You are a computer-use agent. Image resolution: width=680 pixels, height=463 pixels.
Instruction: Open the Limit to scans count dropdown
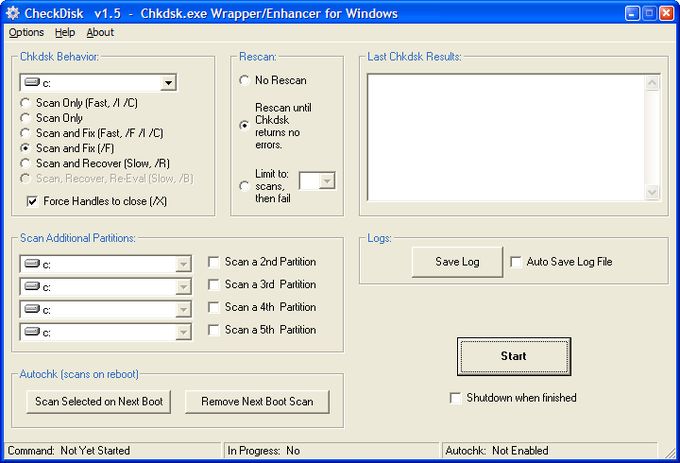pyautogui.click(x=327, y=181)
